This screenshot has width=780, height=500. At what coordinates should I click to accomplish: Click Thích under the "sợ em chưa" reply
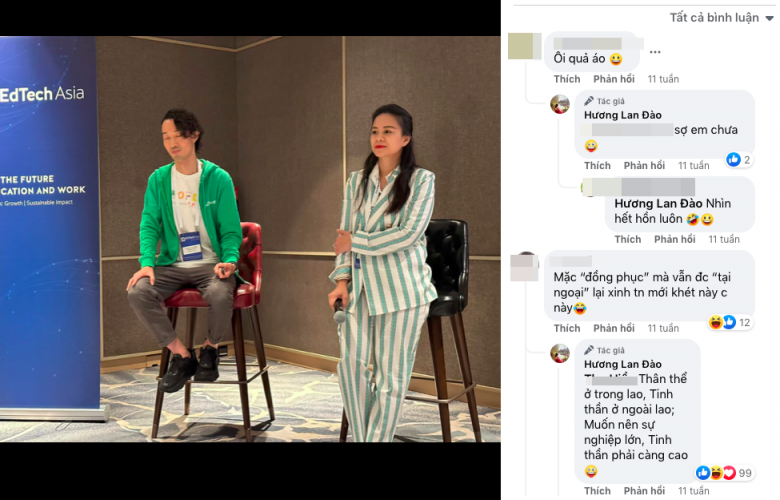point(597,166)
